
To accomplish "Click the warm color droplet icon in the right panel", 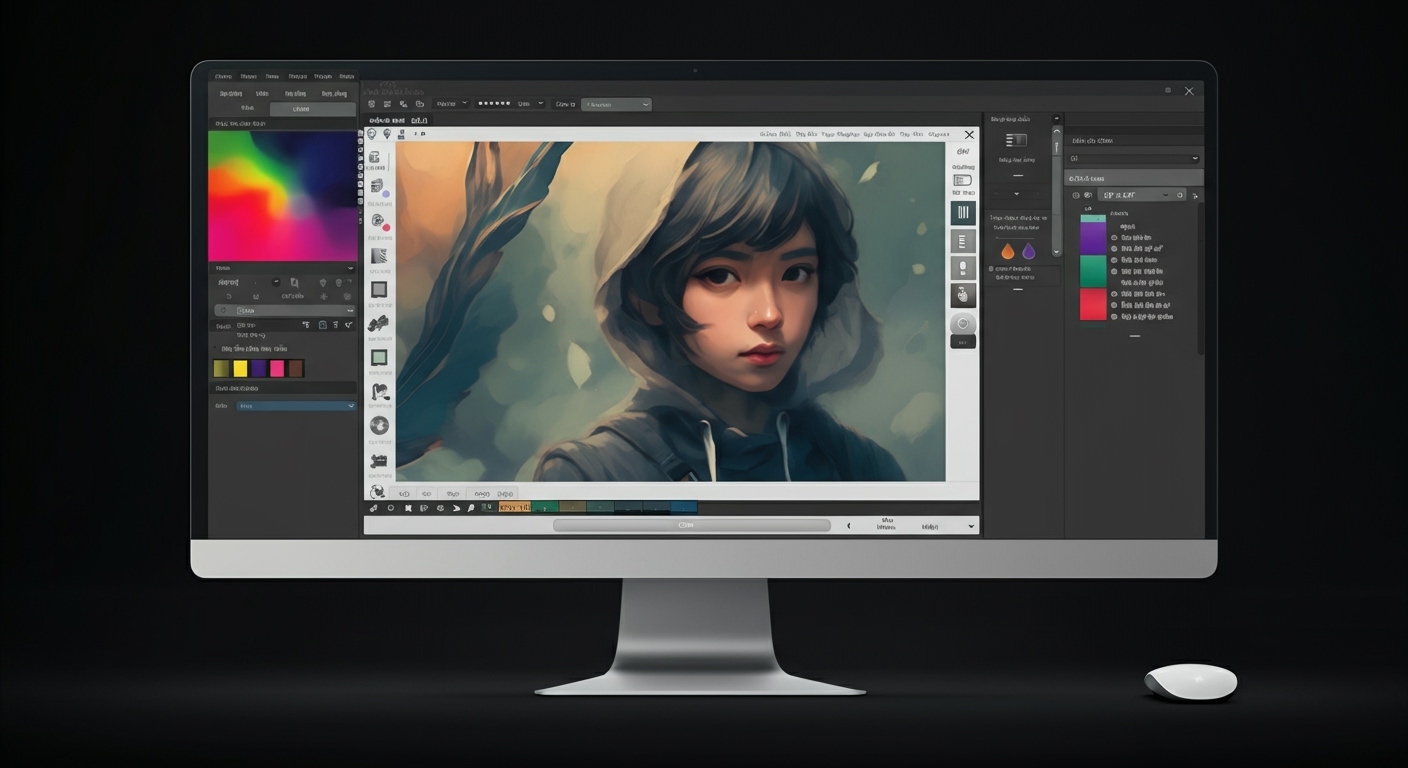I will click(1007, 251).
